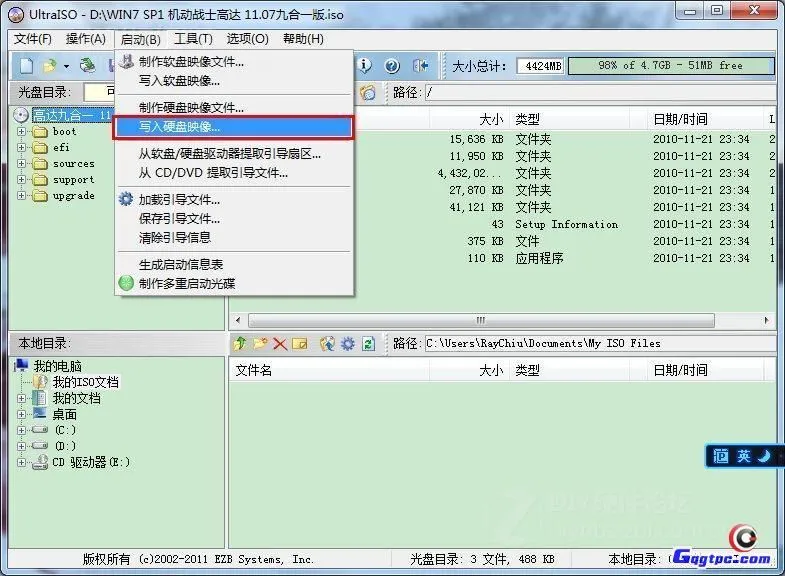The image size is (785, 576).
Task: Choose 写入硬盘映像... menu entry
Action: click(234, 127)
